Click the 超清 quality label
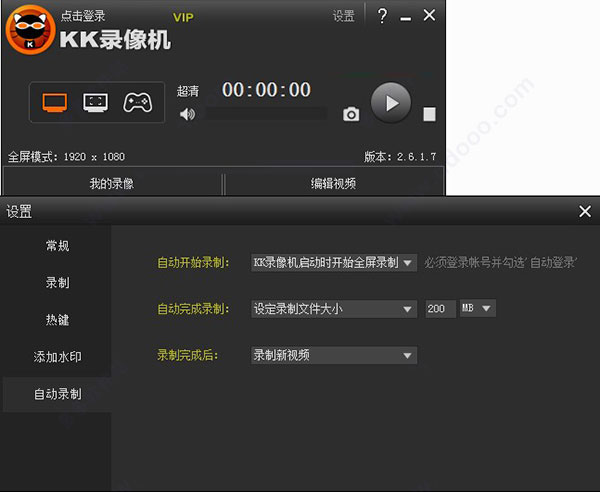The width and height of the screenshot is (600, 492). click(188, 91)
